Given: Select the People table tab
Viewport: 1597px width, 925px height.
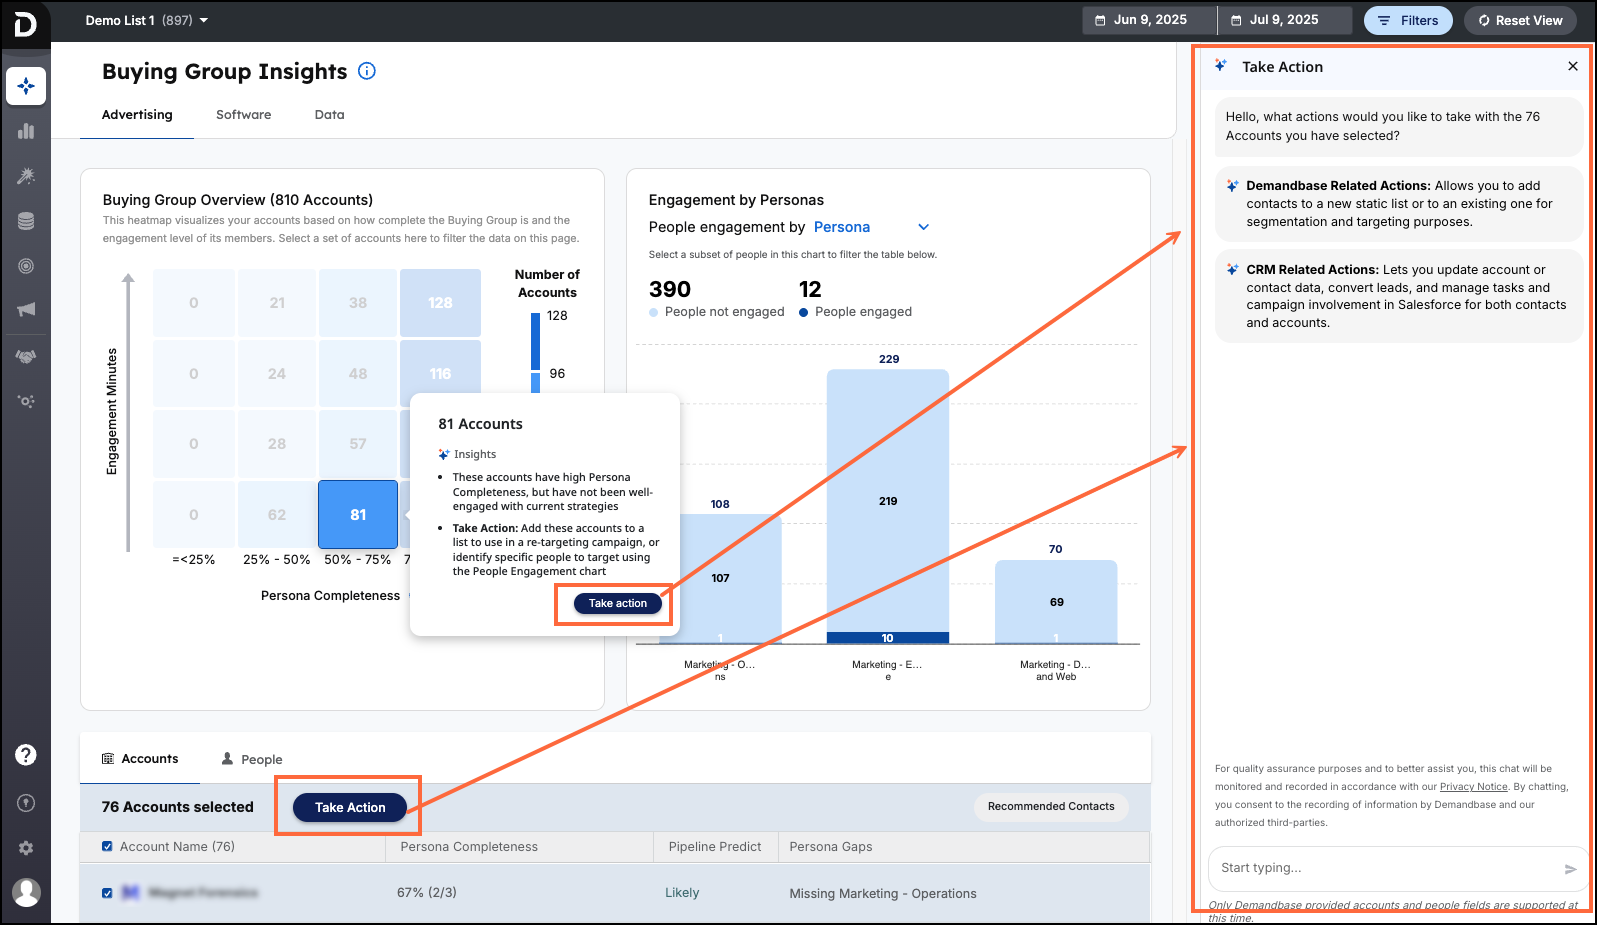Looking at the screenshot, I should (252, 759).
